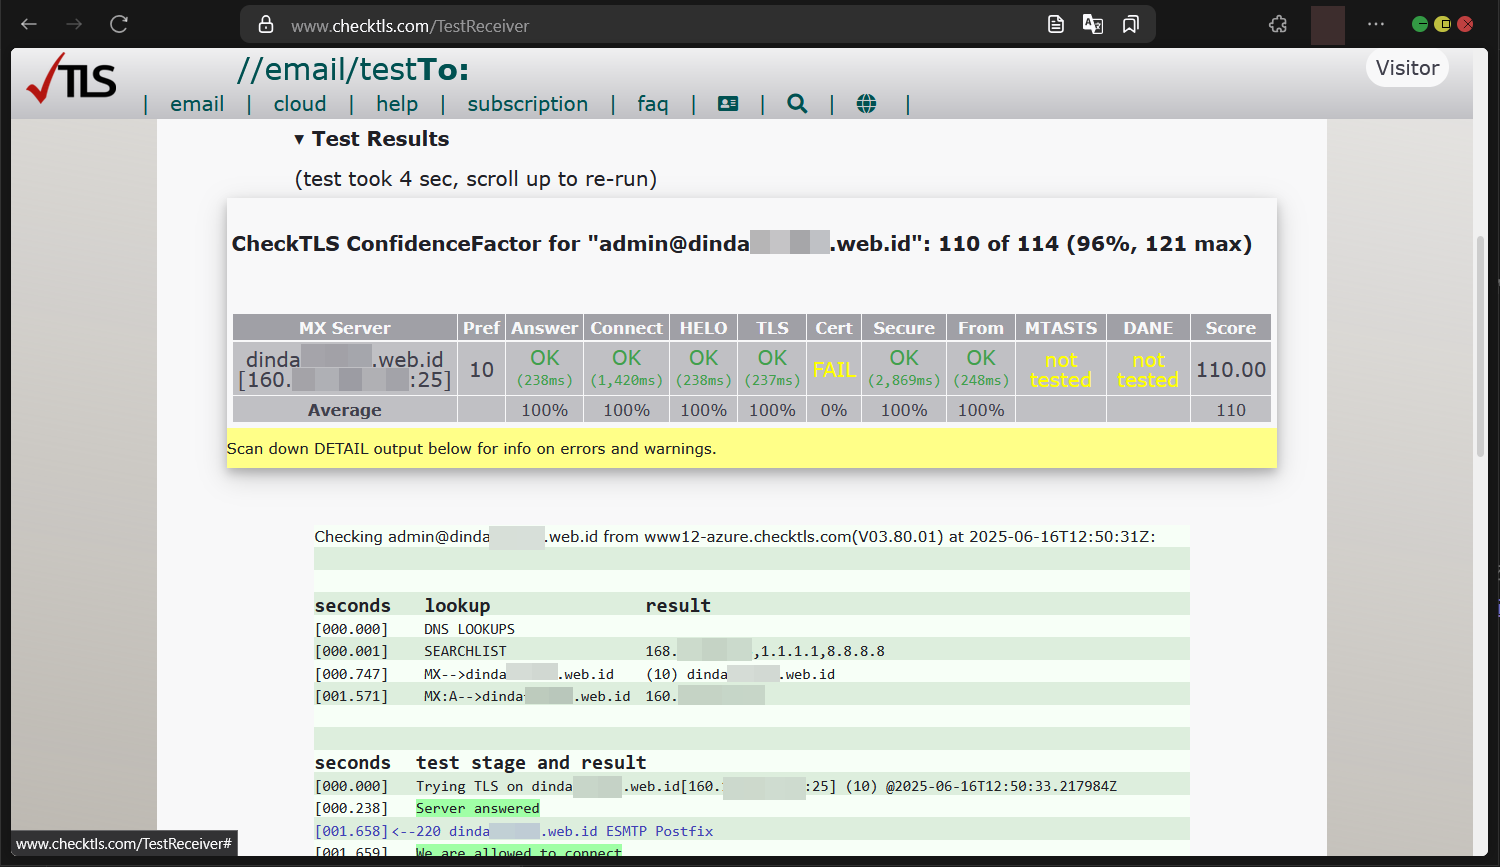Click the Cert column header

pos(834,328)
